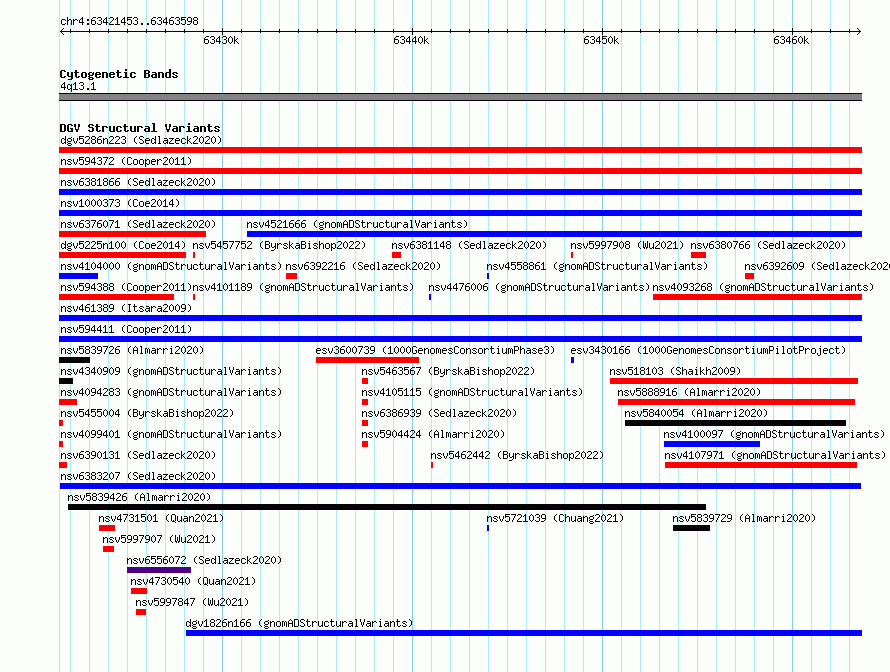Select the dgv1826n166 blue variant bar

point(524,633)
